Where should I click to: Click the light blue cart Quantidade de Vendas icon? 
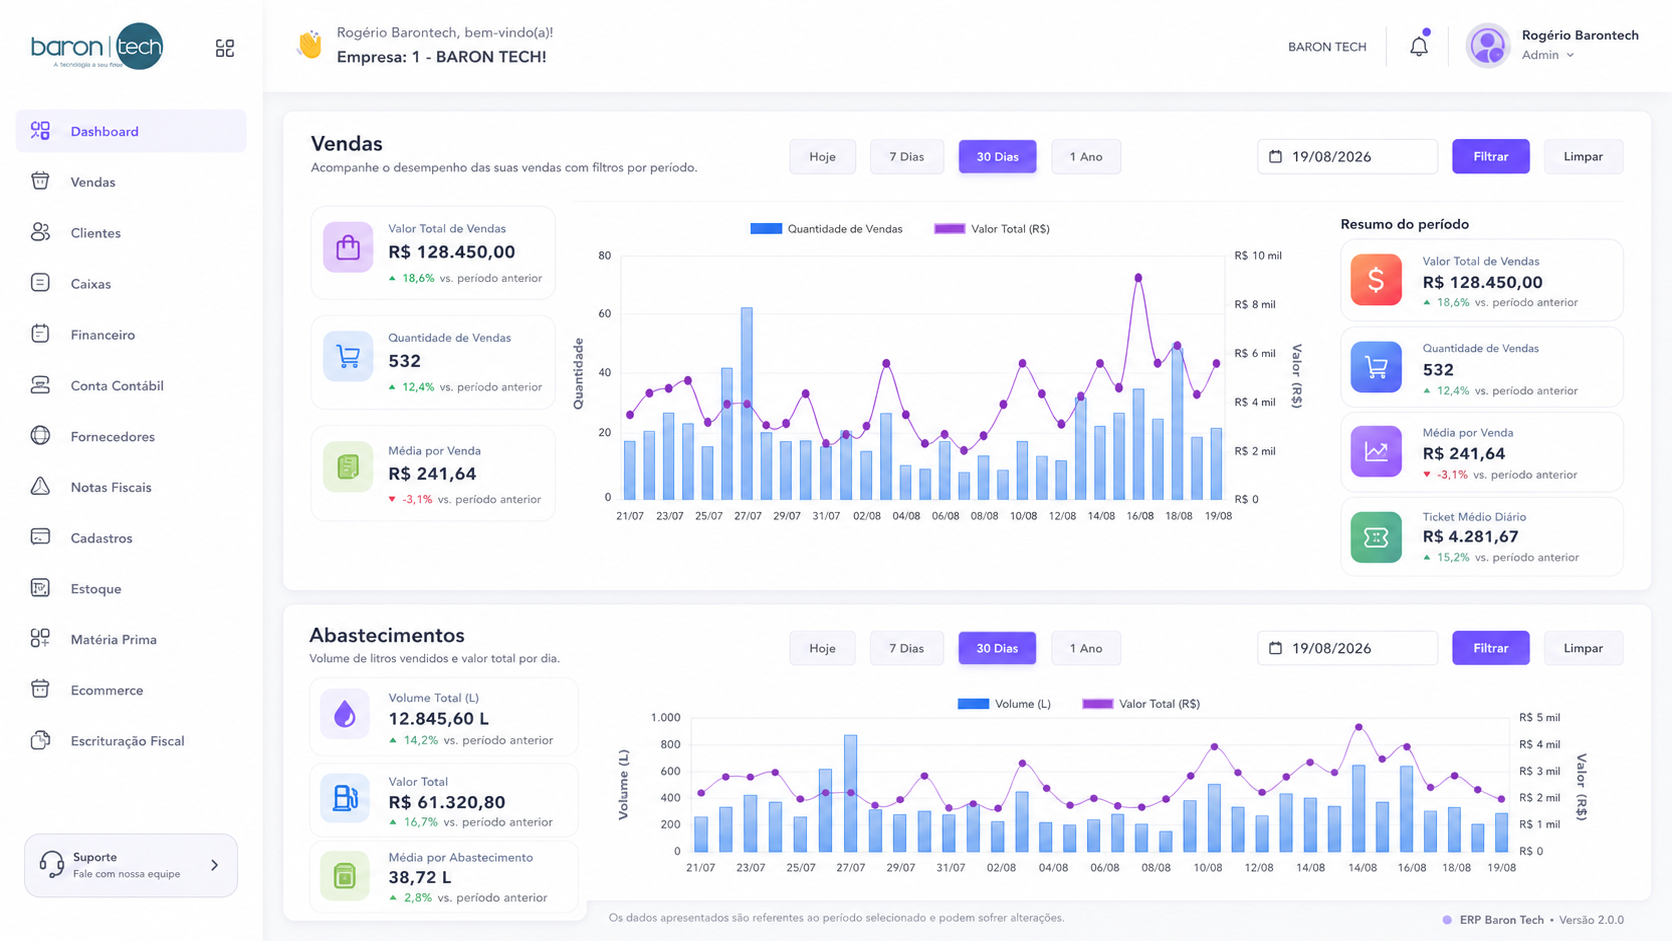click(348, 356)
